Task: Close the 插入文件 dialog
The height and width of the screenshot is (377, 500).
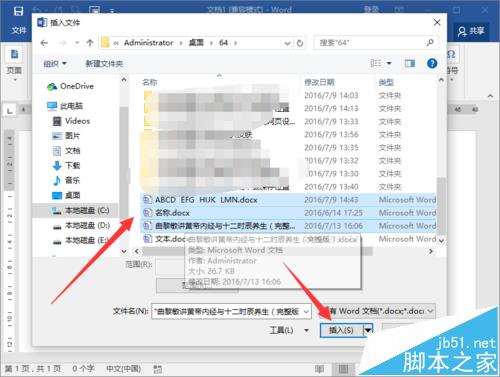Action: [x=437, y=22]
